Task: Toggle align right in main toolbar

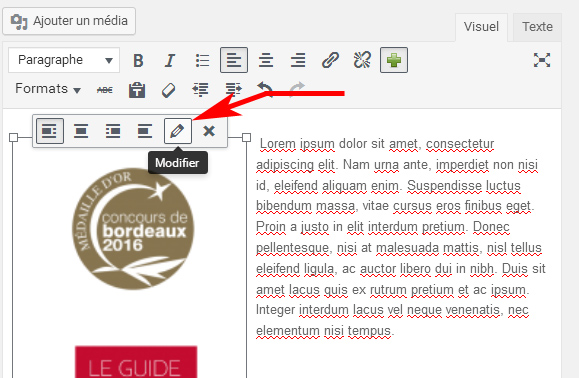Action: pos(298,60)
